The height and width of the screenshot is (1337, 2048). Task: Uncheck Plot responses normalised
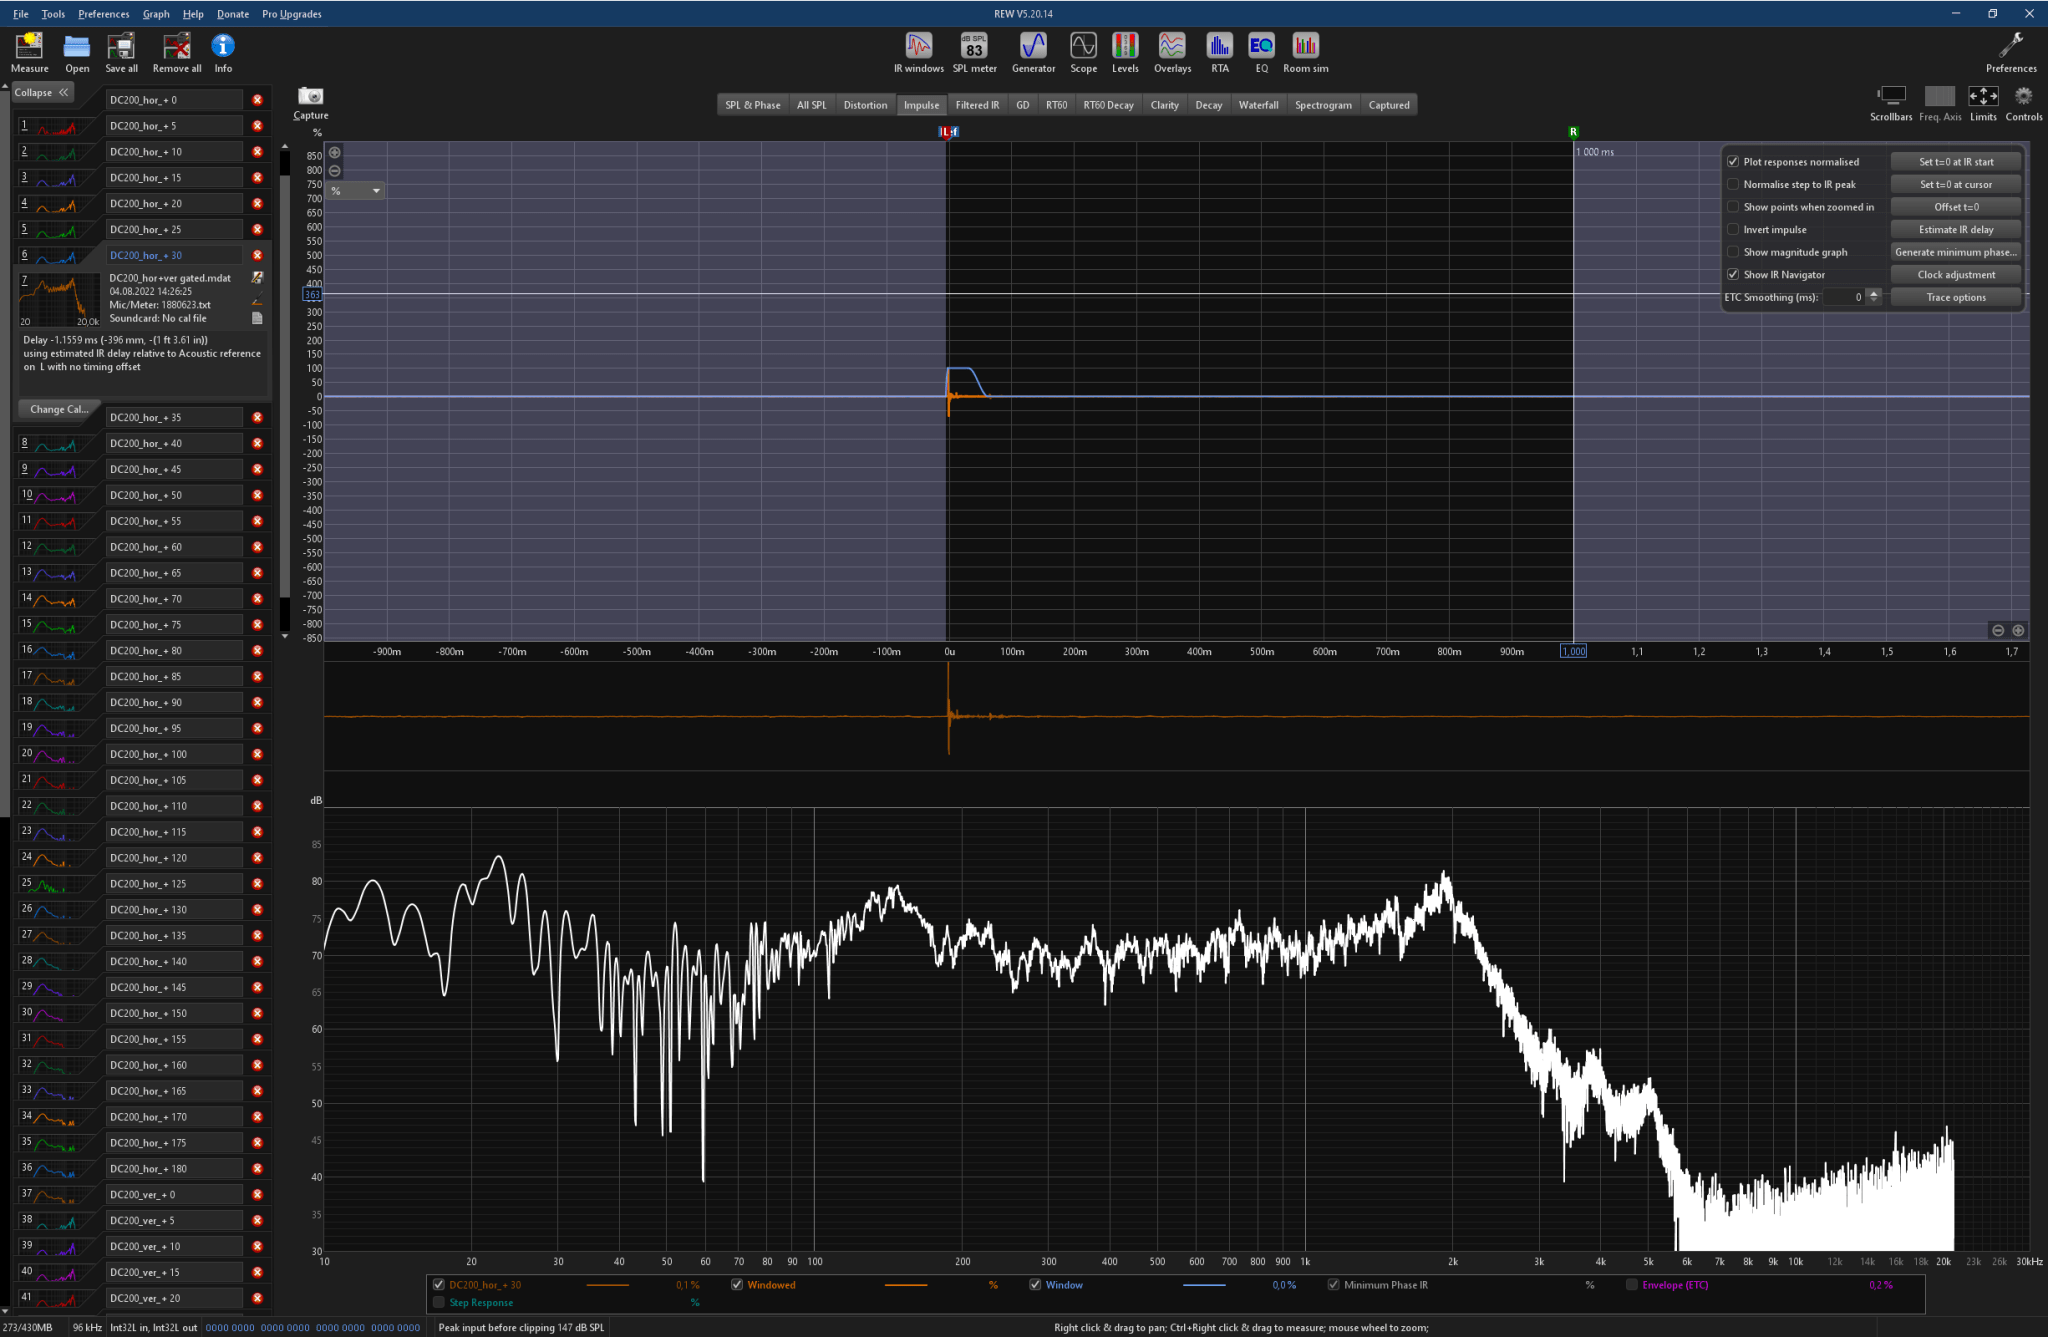1733,161
